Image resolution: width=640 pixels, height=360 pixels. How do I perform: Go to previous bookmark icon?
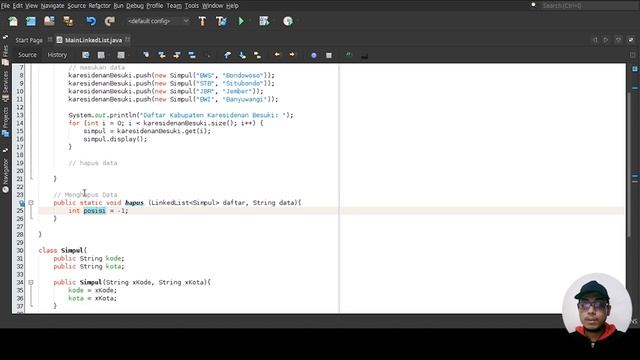[x=227, y=55]
